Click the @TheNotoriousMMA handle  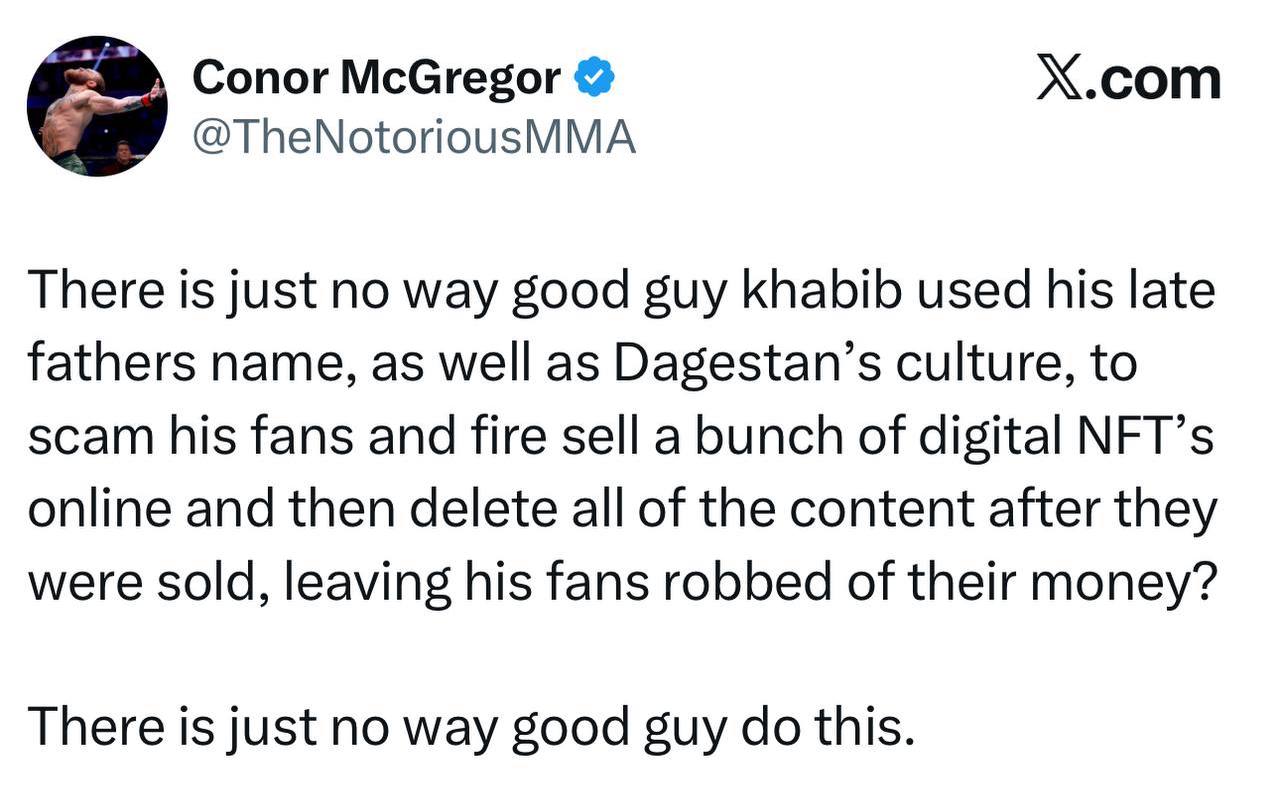pos(413,138)
